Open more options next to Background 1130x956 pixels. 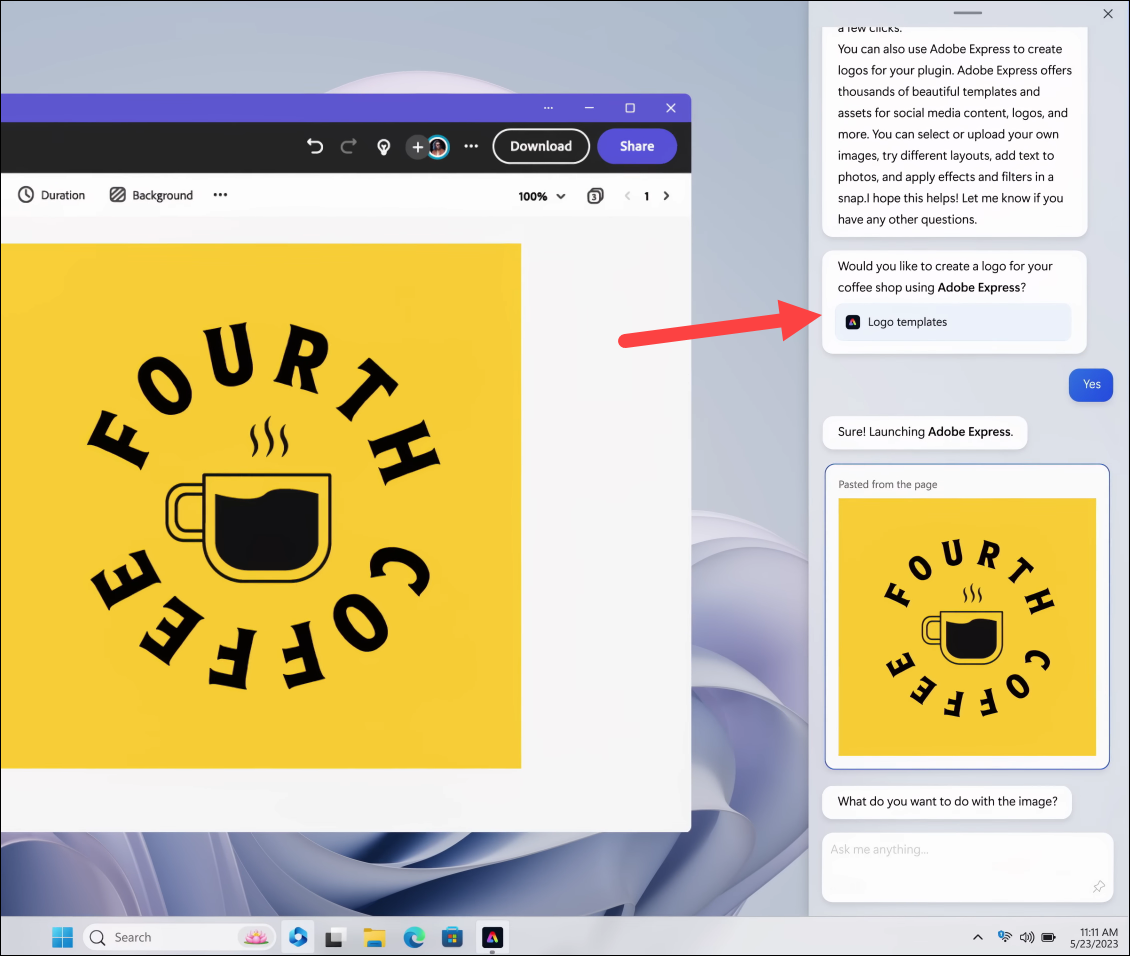pyautogui.click(x=221, y=195)
